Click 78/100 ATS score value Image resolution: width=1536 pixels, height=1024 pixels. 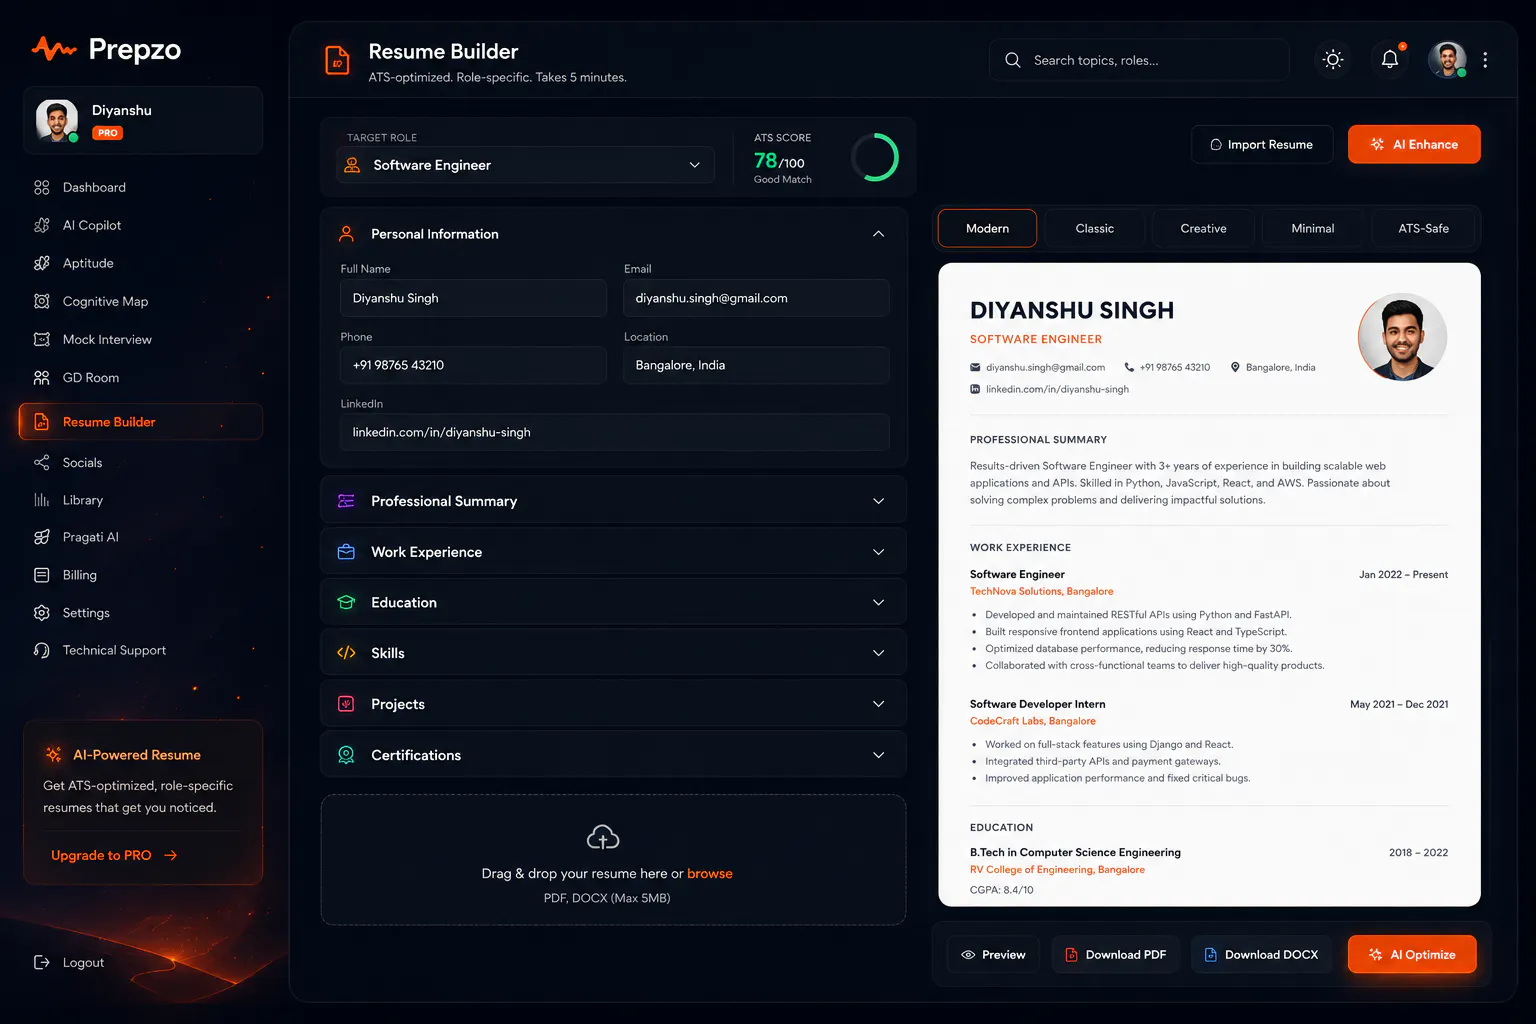tap(779, 161)
